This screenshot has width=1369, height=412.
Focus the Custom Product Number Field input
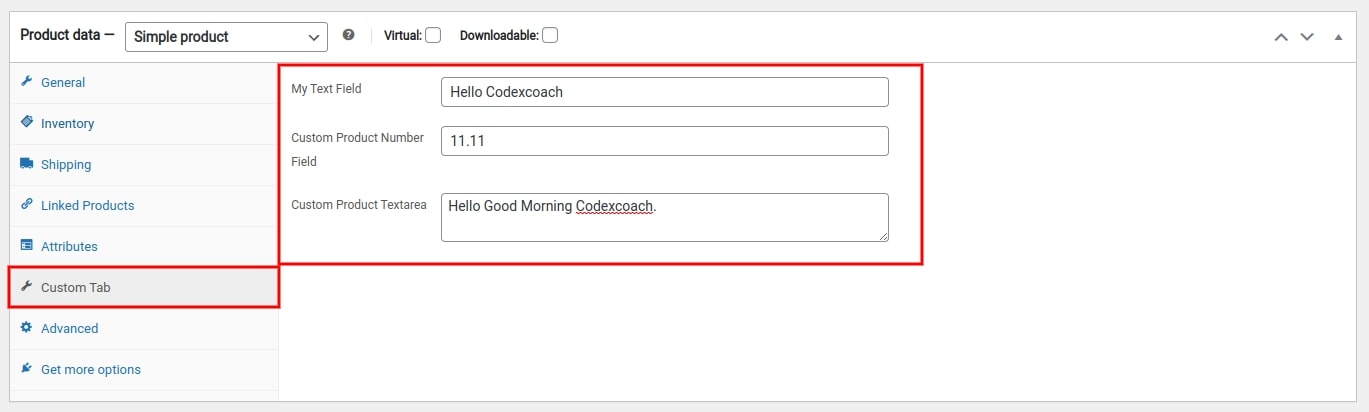664,141
